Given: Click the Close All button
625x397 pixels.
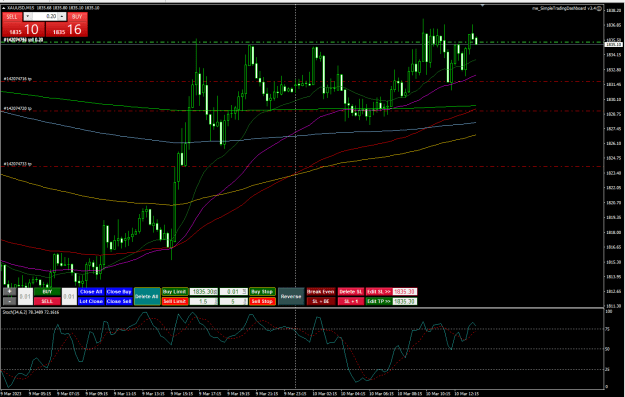Looking at the screenshot, I should pyautogui.click(x=91, y=292).
